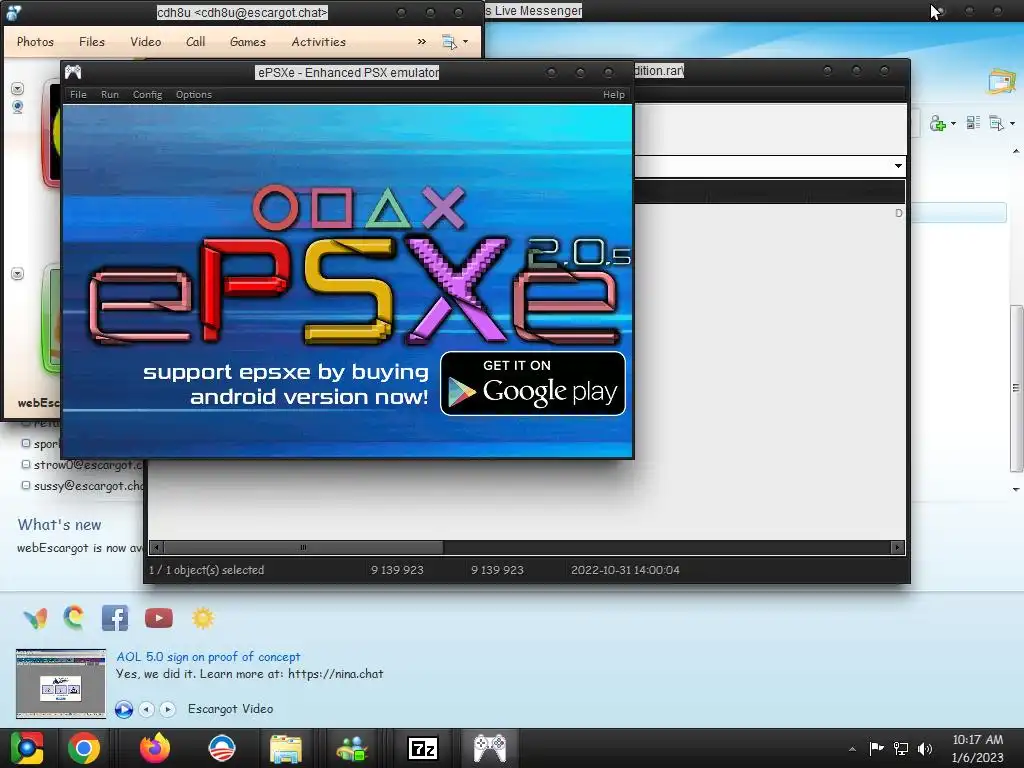
Task: Click the YouTube icon in Messenger
Action: tap(159, 618)
